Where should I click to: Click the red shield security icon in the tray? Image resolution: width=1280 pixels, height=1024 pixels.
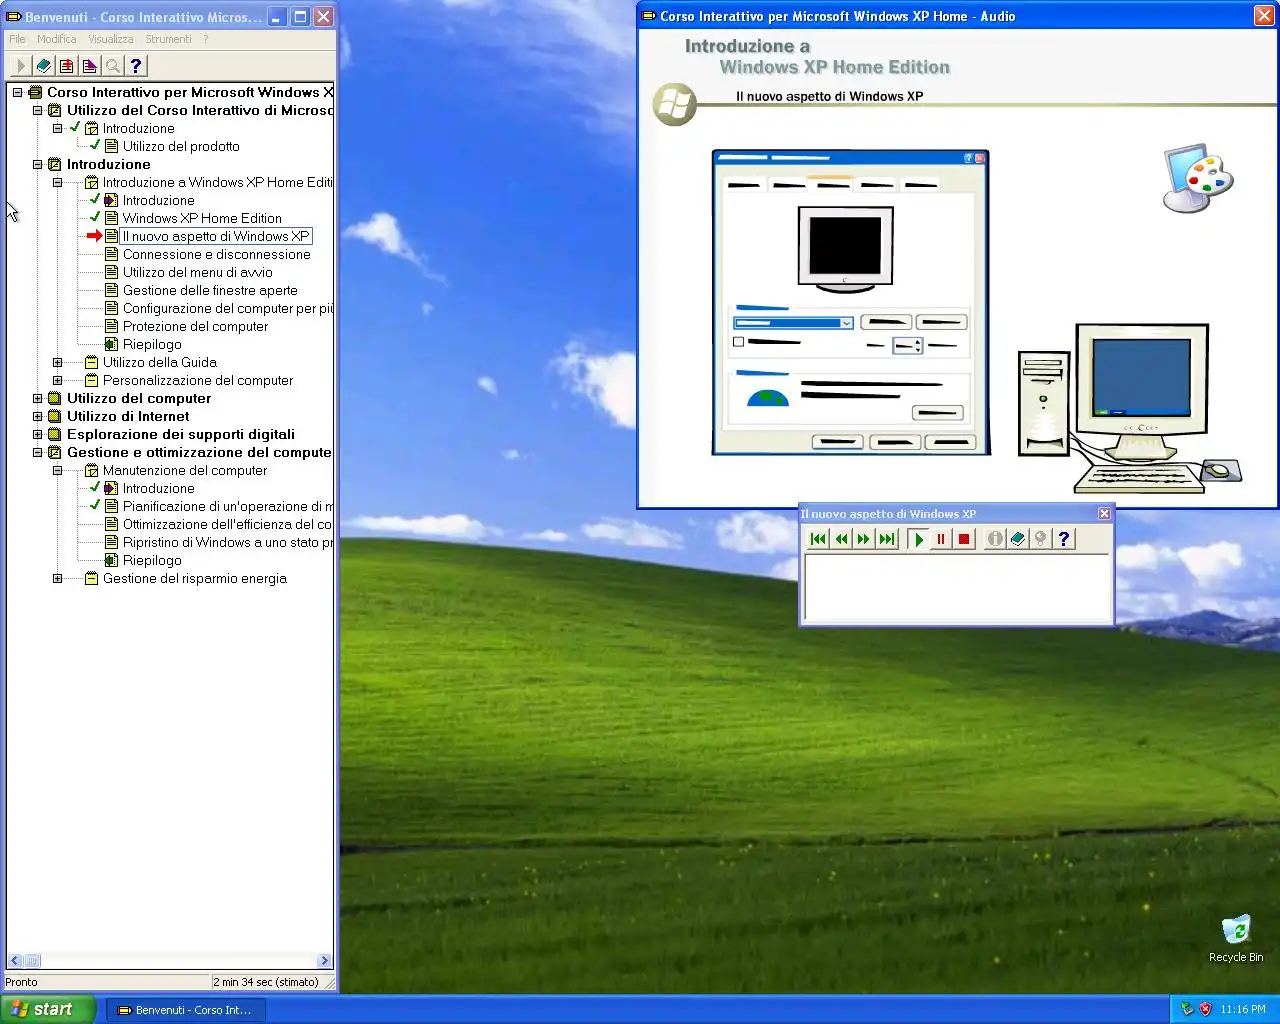pos(1205,1009)
